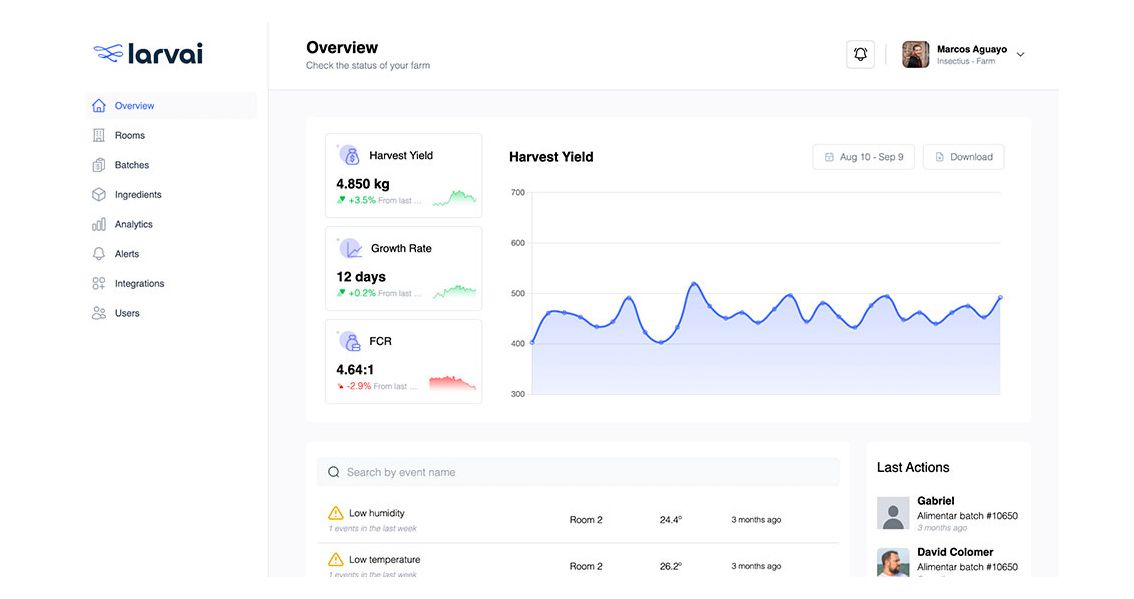Select the Batches icon in sidebar
The height and width of the screenshot is (599, 1134).
[x=98, y=165]
